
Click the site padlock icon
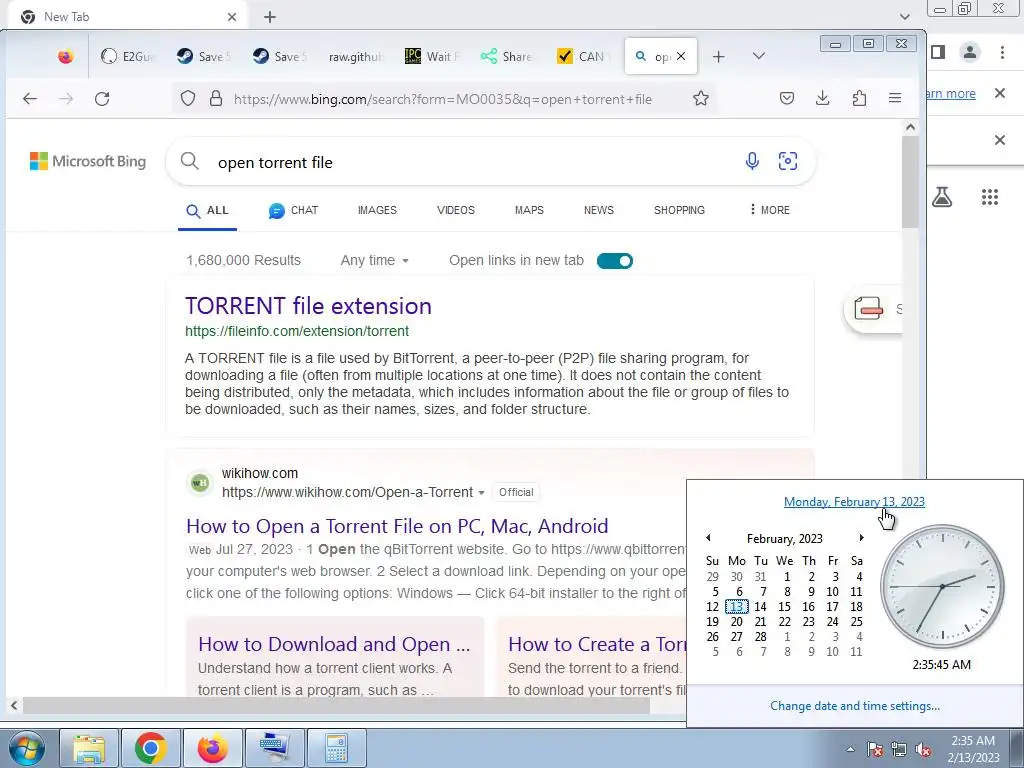(216, 99)
